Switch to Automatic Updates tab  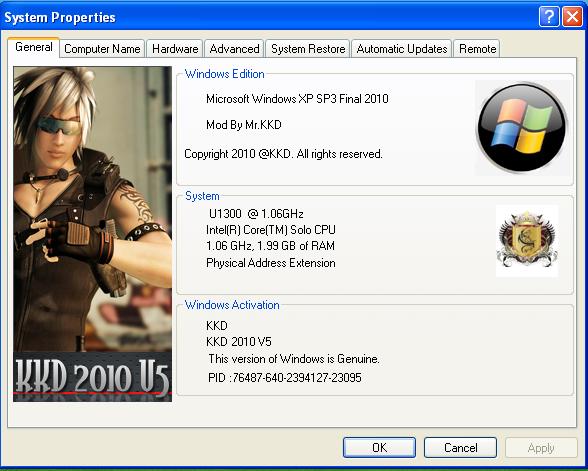(x=402, y=49)
